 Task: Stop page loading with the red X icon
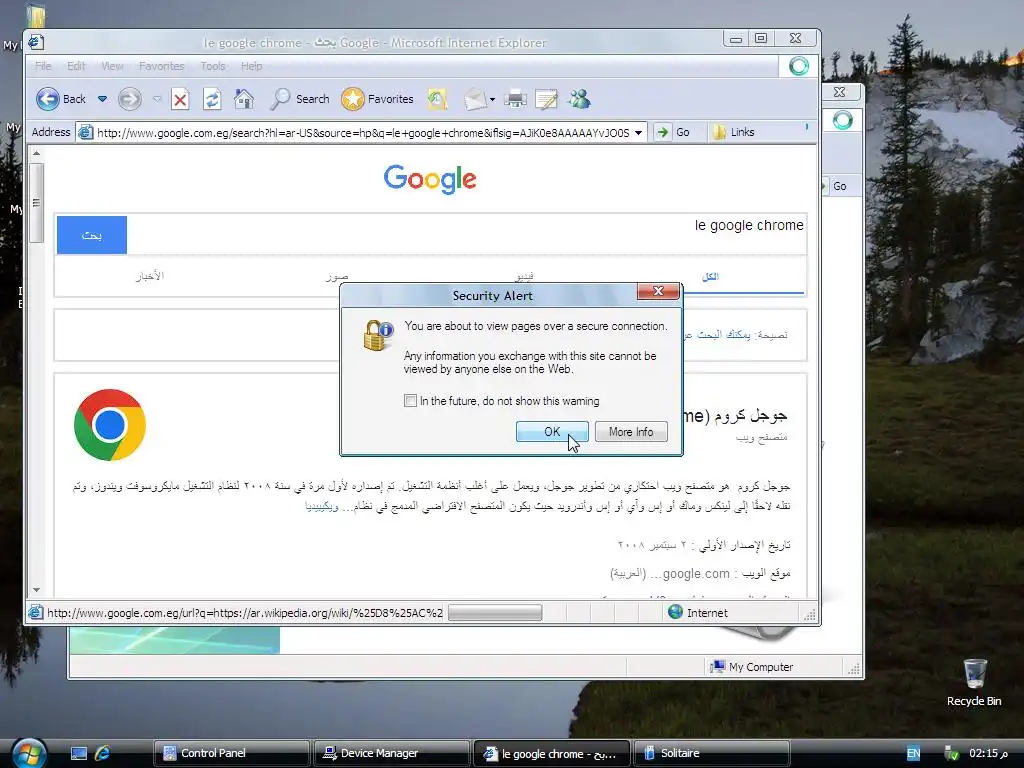(180, 99)
